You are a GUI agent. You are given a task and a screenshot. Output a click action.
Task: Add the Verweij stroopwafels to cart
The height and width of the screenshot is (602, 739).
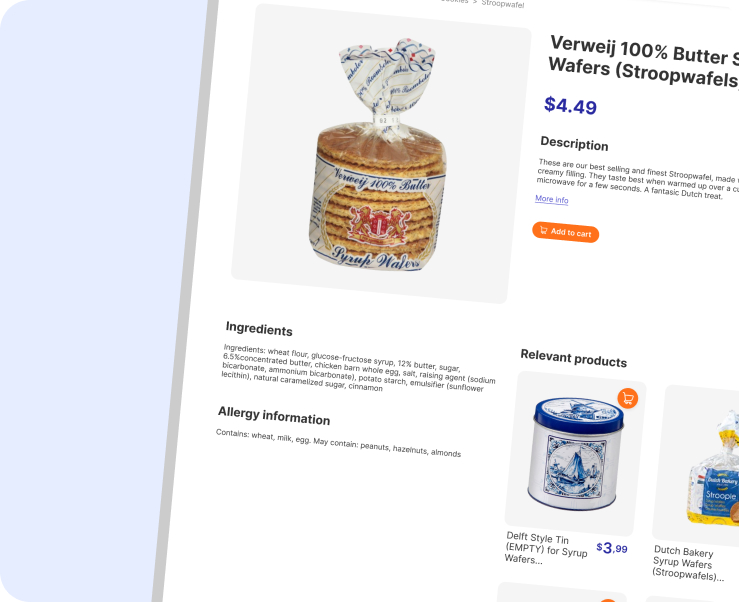click(x=566, y=232)
